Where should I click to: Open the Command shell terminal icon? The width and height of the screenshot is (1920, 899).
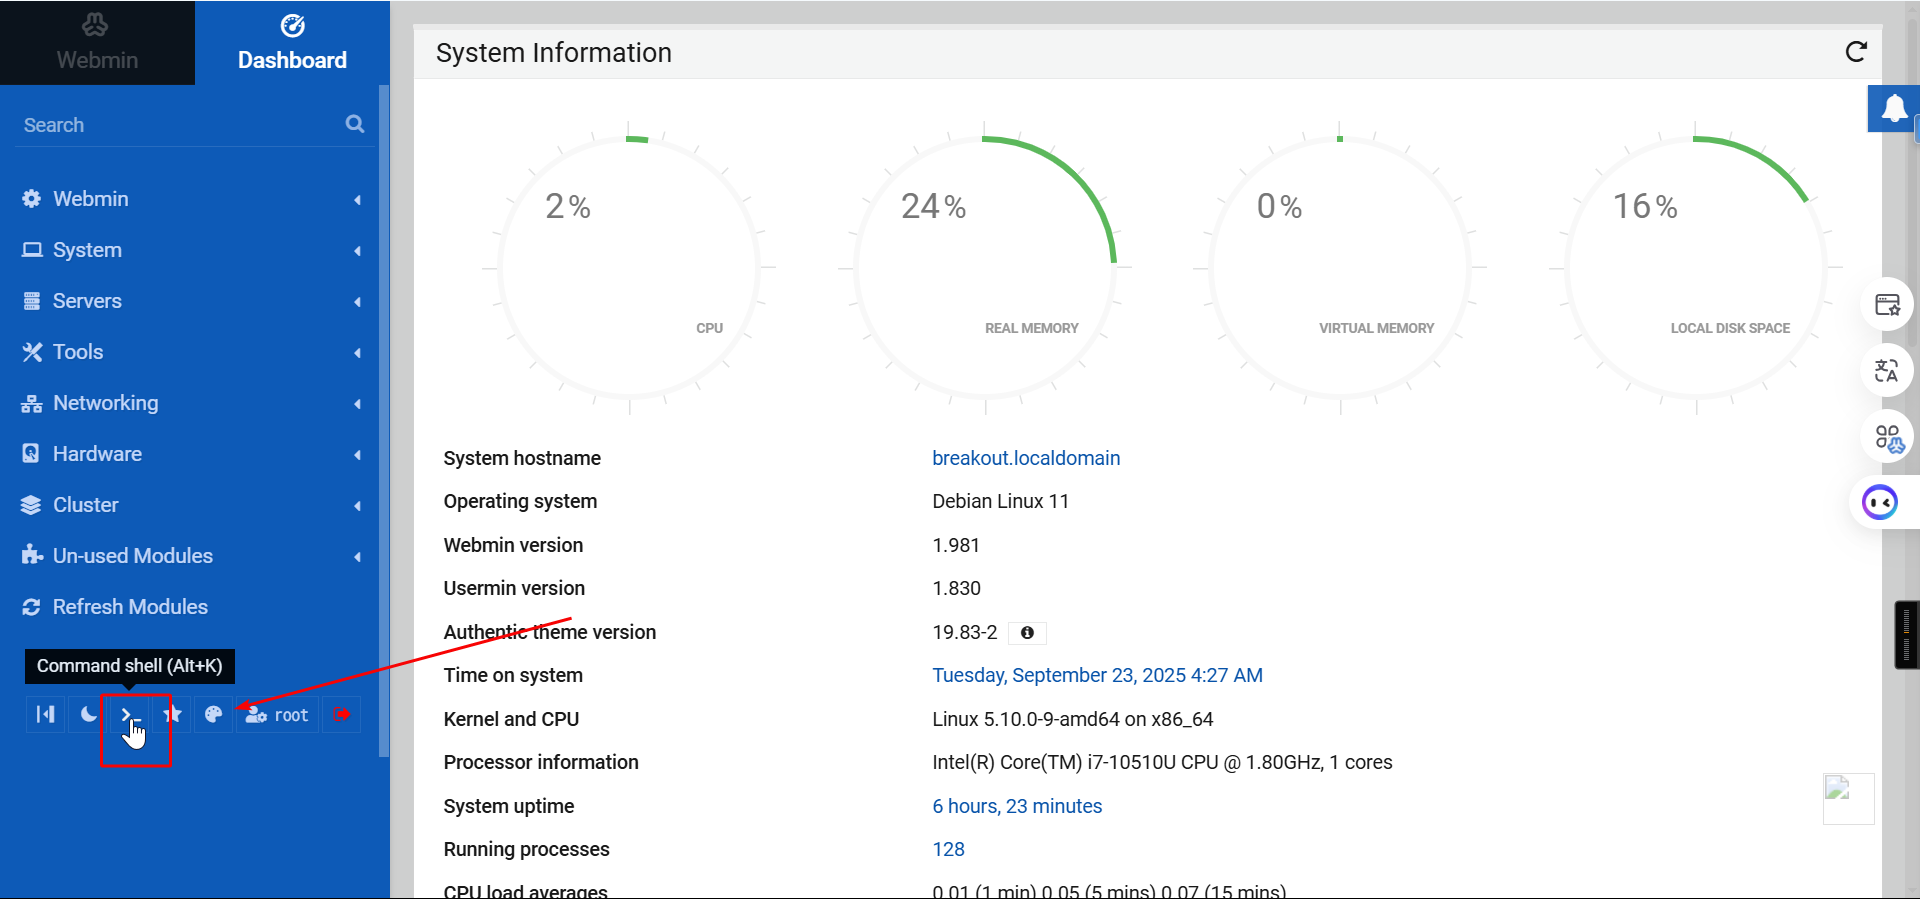point(127,714)
